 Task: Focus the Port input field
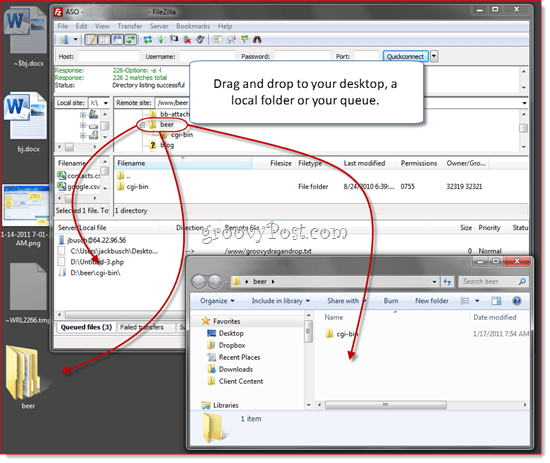pos(367,56)
